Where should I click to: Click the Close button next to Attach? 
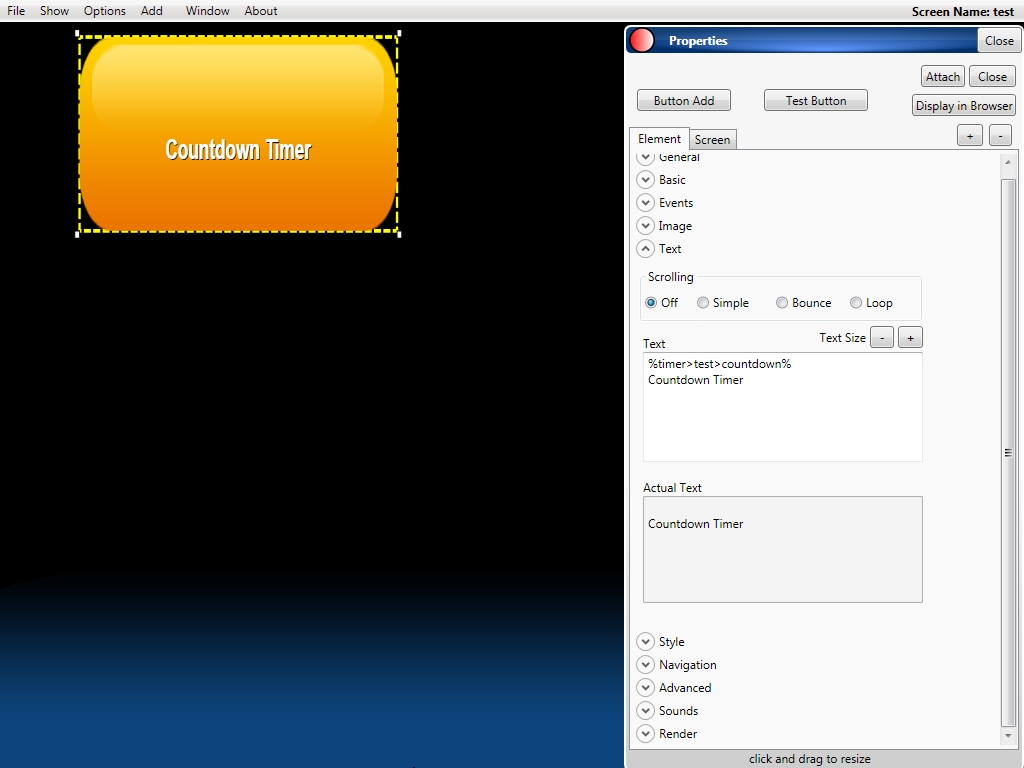(993, 76)
